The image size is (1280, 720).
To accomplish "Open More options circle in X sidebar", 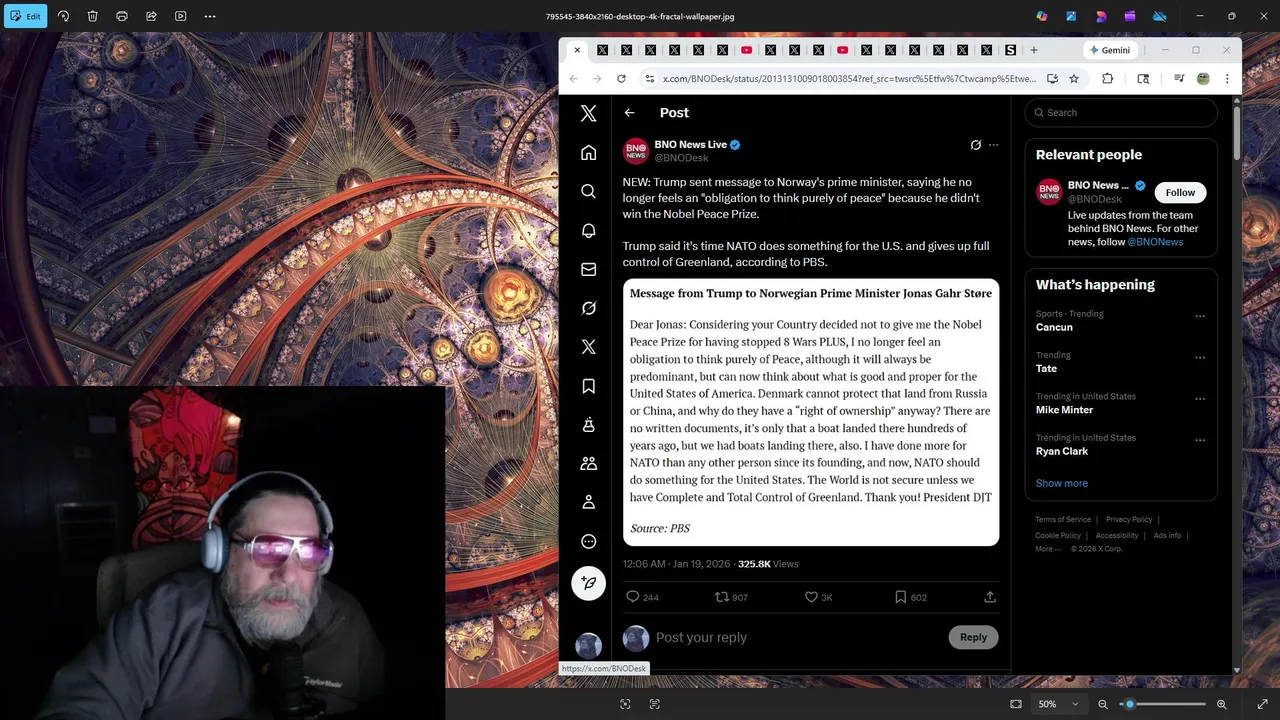I will click(588, 541).
